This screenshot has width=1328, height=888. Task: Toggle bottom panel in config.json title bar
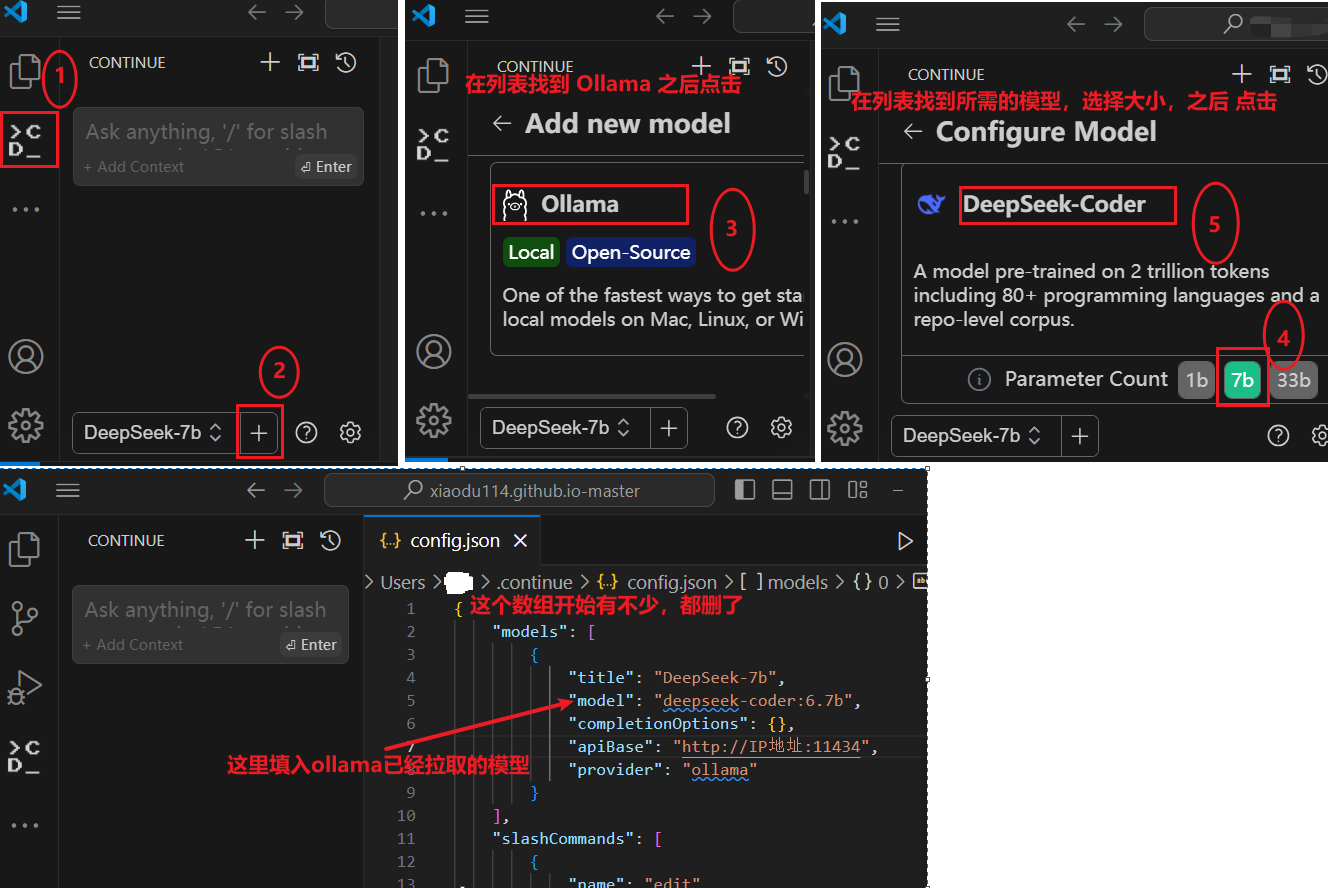(783, 490)
